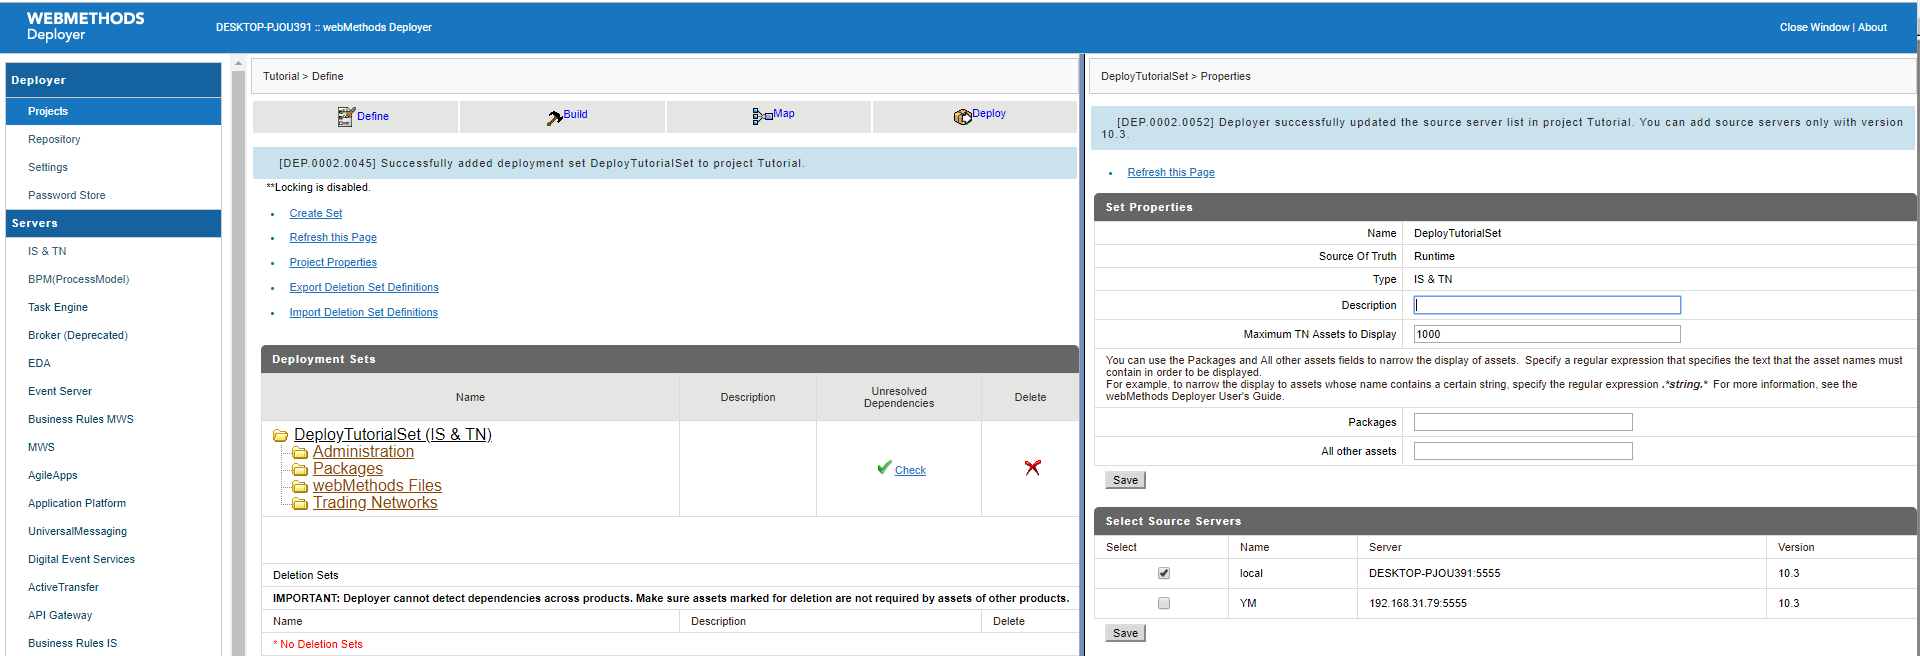The image size is (1920, 656).
Task: Open MWS servers page
Action: [41, 447]
